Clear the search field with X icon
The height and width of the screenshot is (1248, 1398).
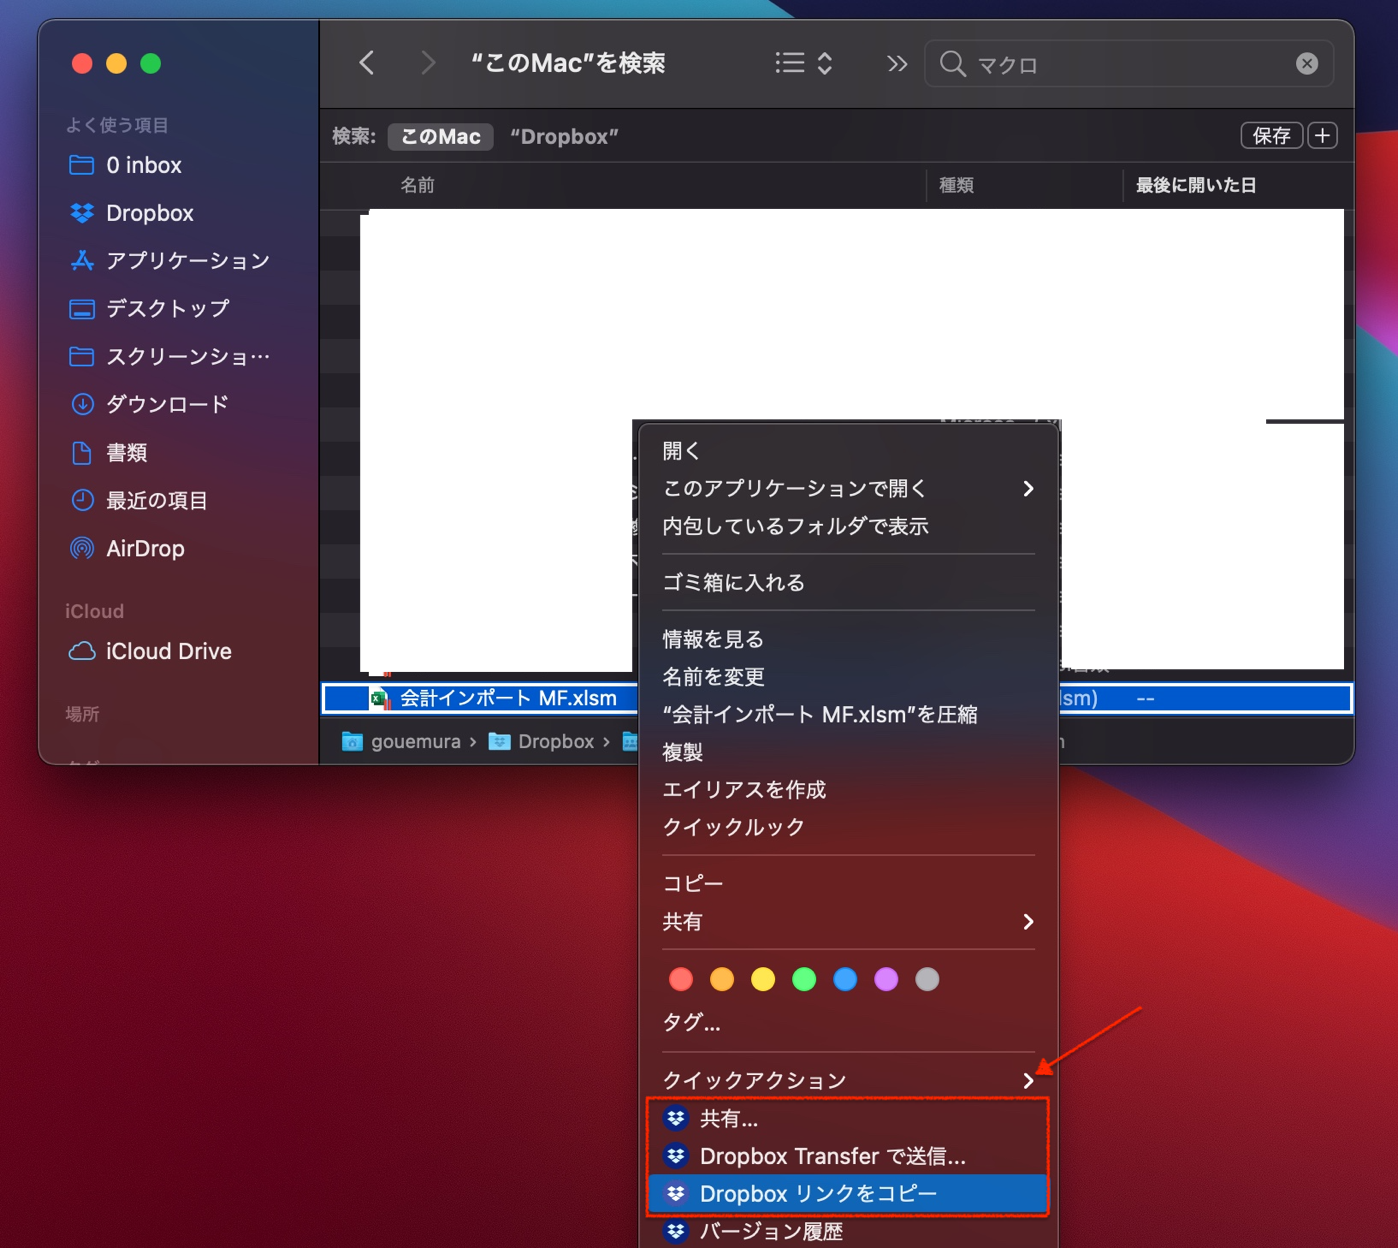click(x=1307, y=64)
